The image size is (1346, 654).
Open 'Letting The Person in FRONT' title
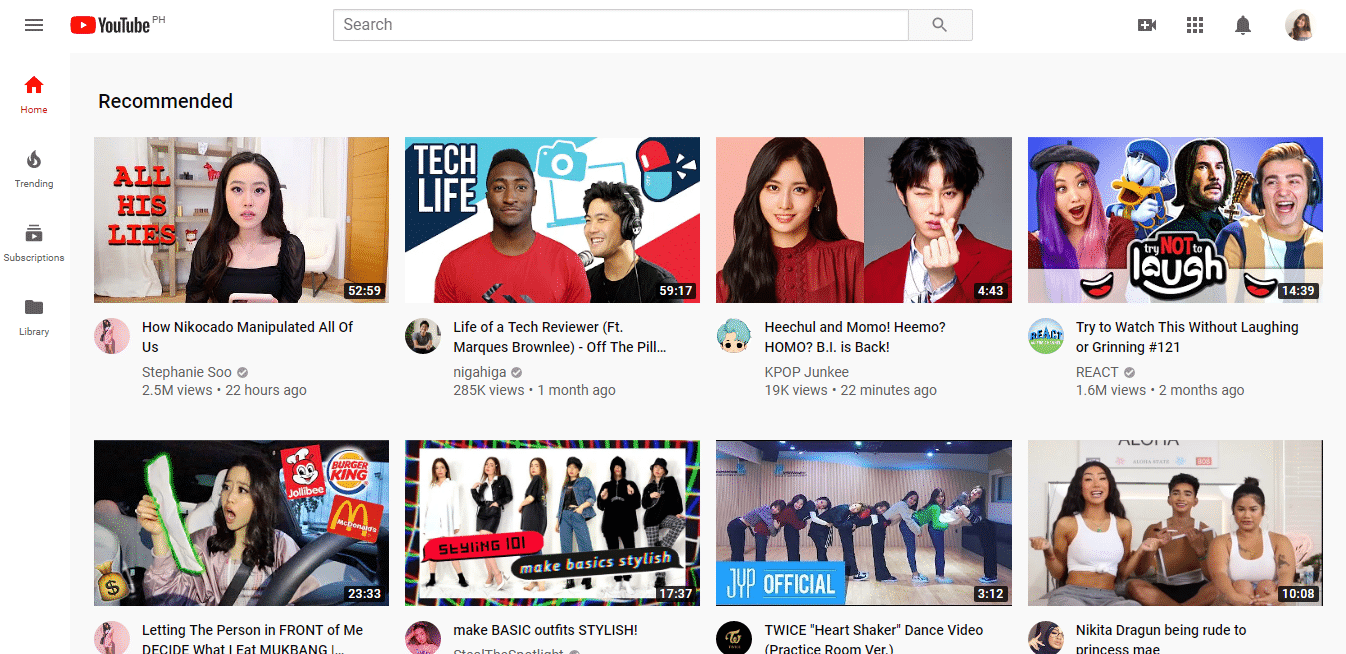click(x=252, y=639)
